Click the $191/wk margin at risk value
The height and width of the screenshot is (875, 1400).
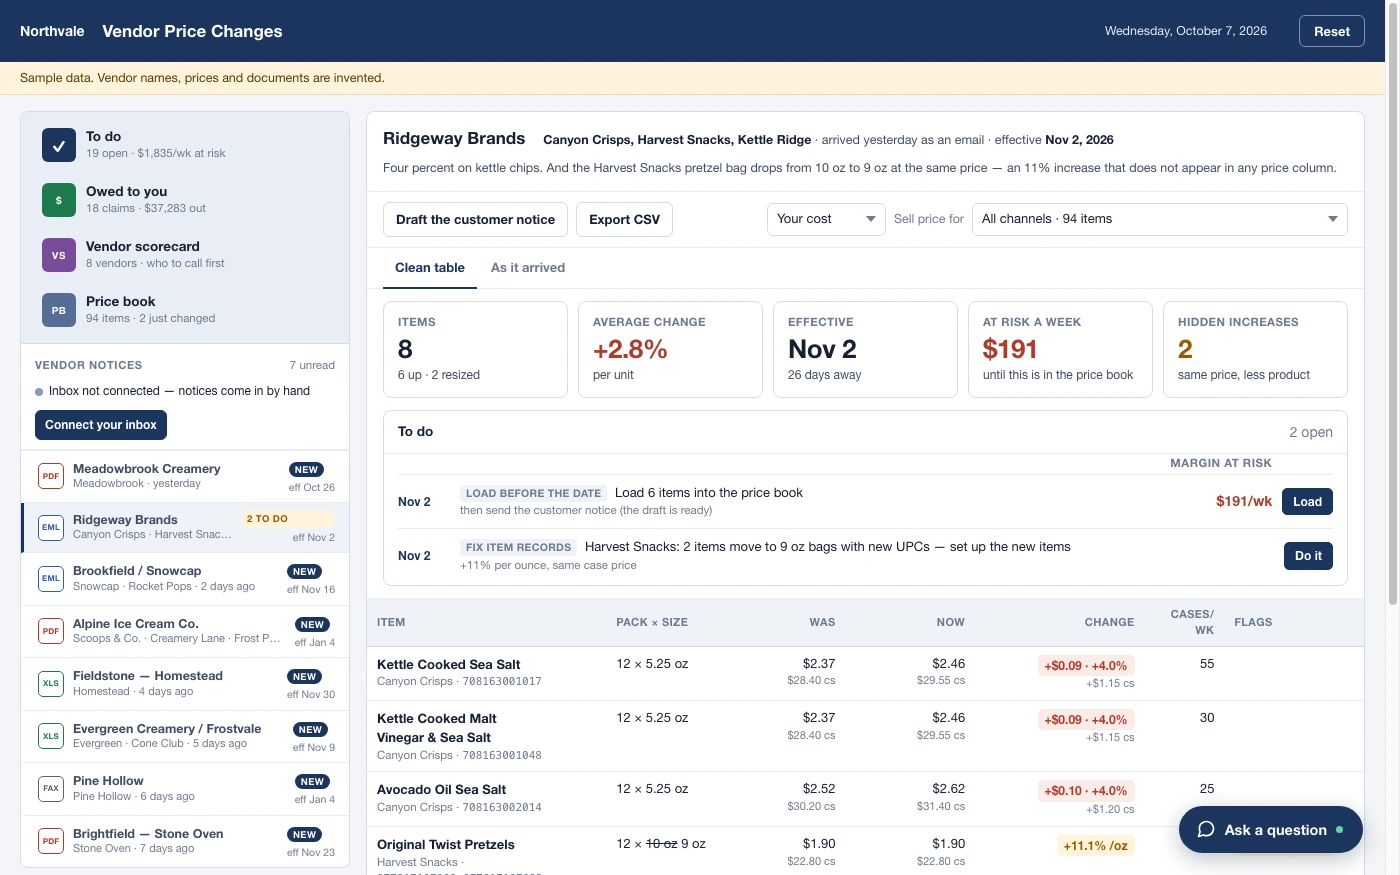click(1244, 502)
